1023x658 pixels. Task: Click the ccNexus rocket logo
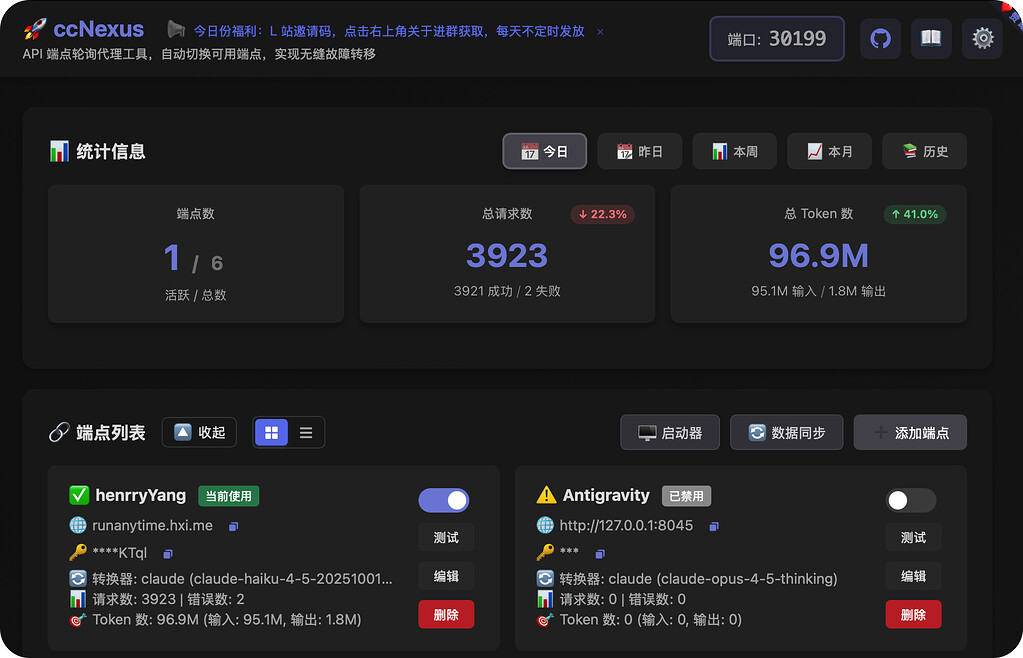click(35, 29)
